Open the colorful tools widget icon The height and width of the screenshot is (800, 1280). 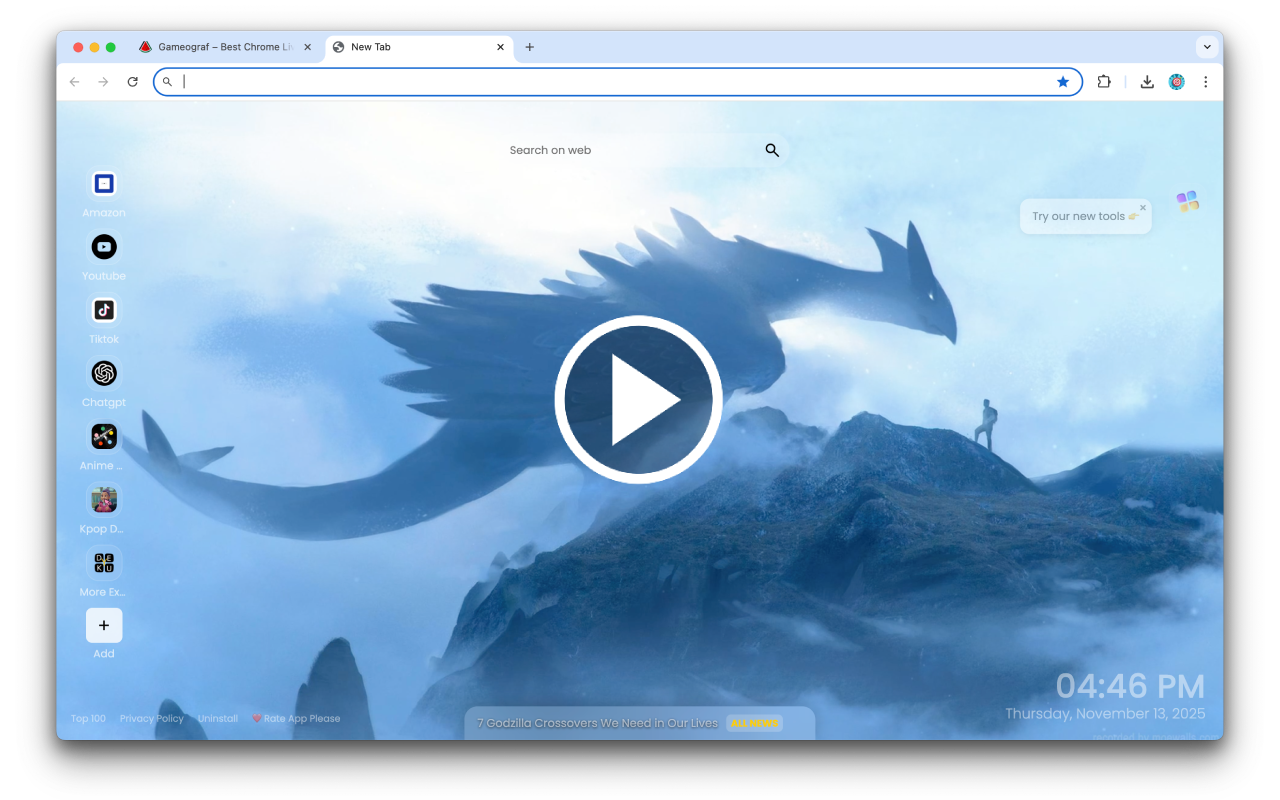click(1188, 202)
